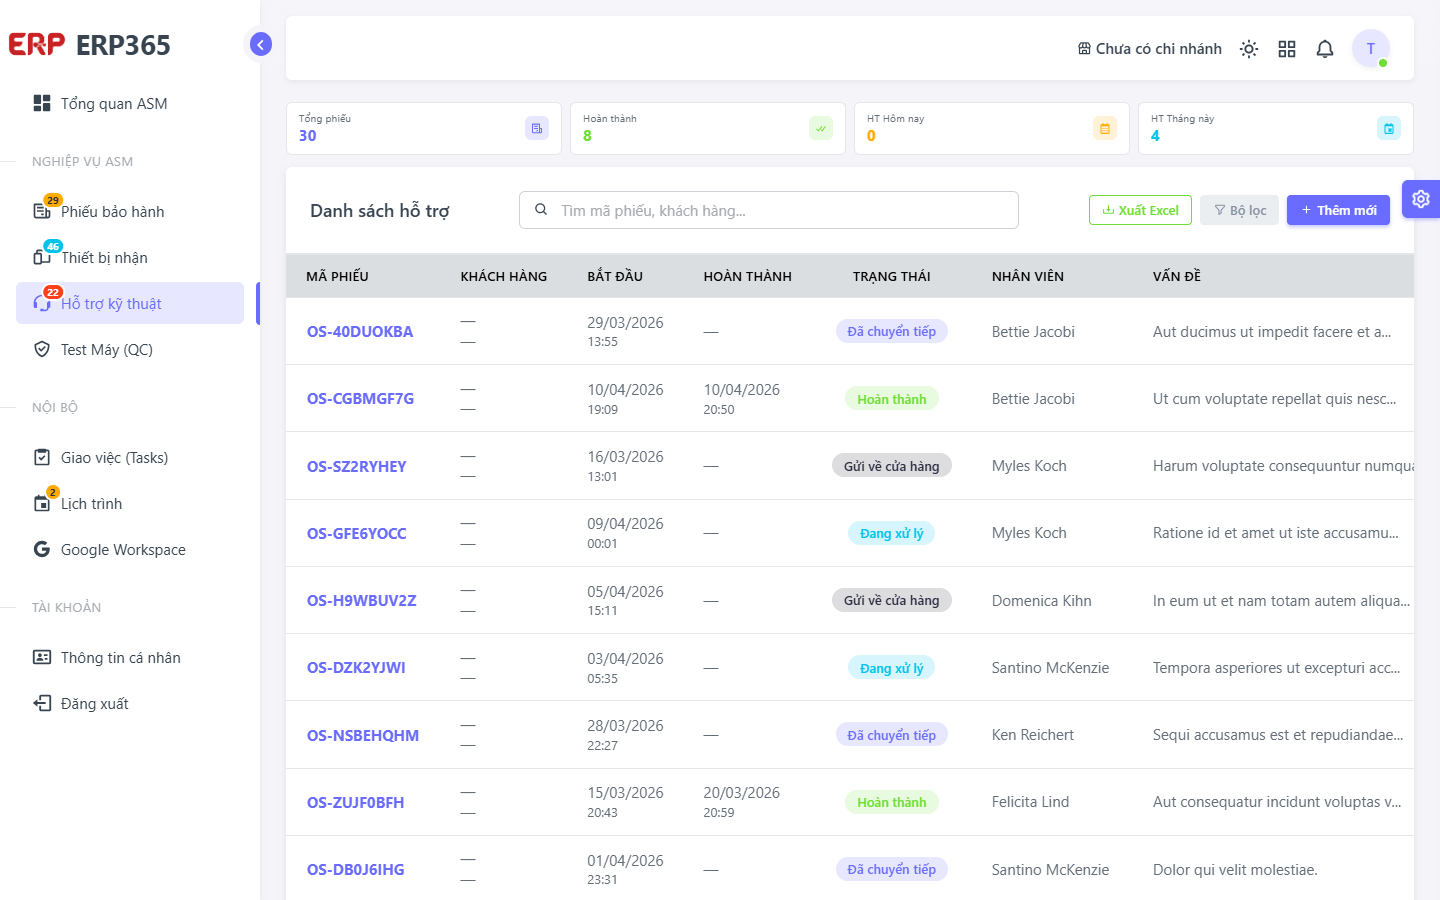Collapse the sidebar with the chevron button
Screen dimensions: 1440x900
coord(261,44)
